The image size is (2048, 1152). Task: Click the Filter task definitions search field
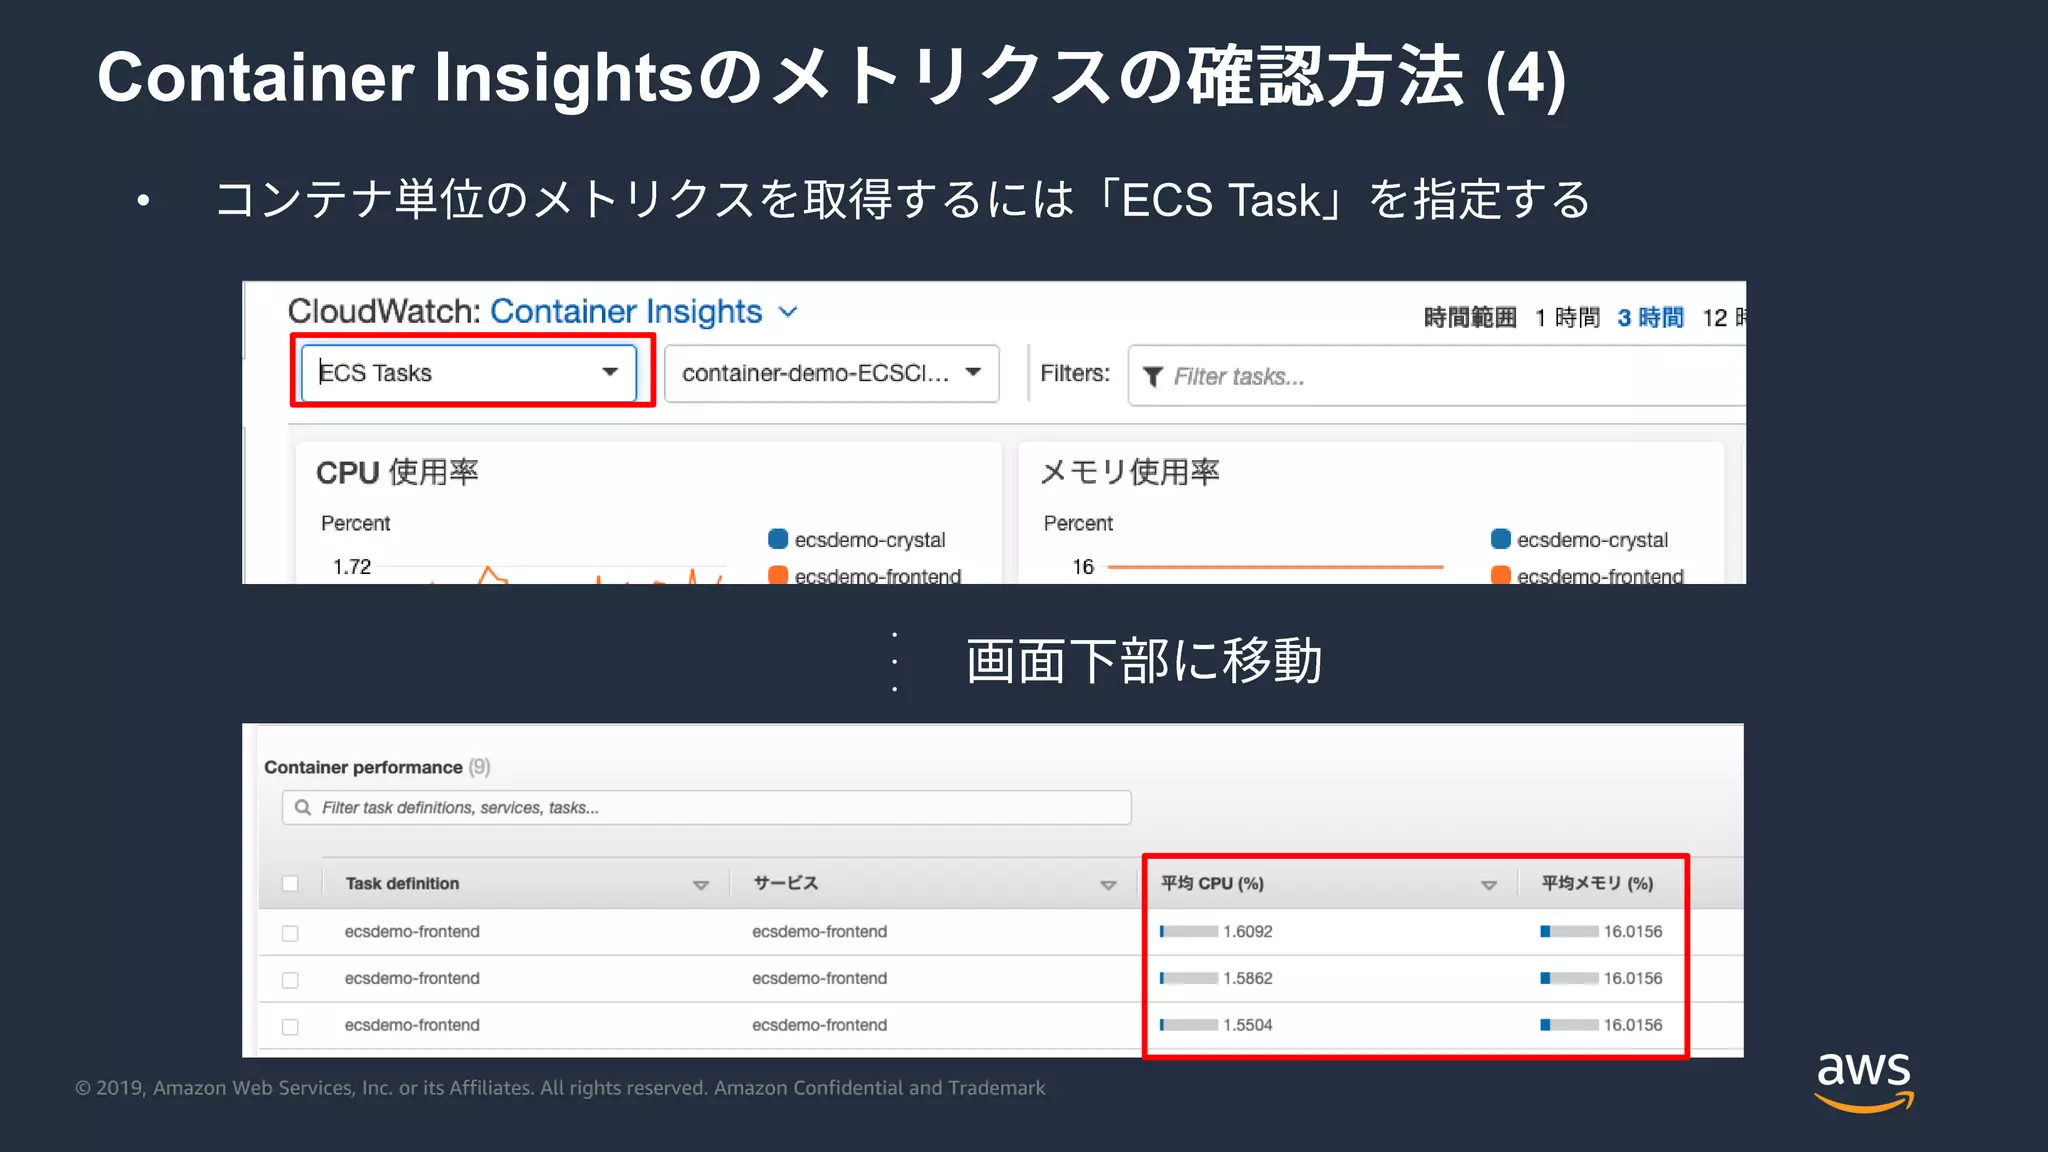click(707, 808)
